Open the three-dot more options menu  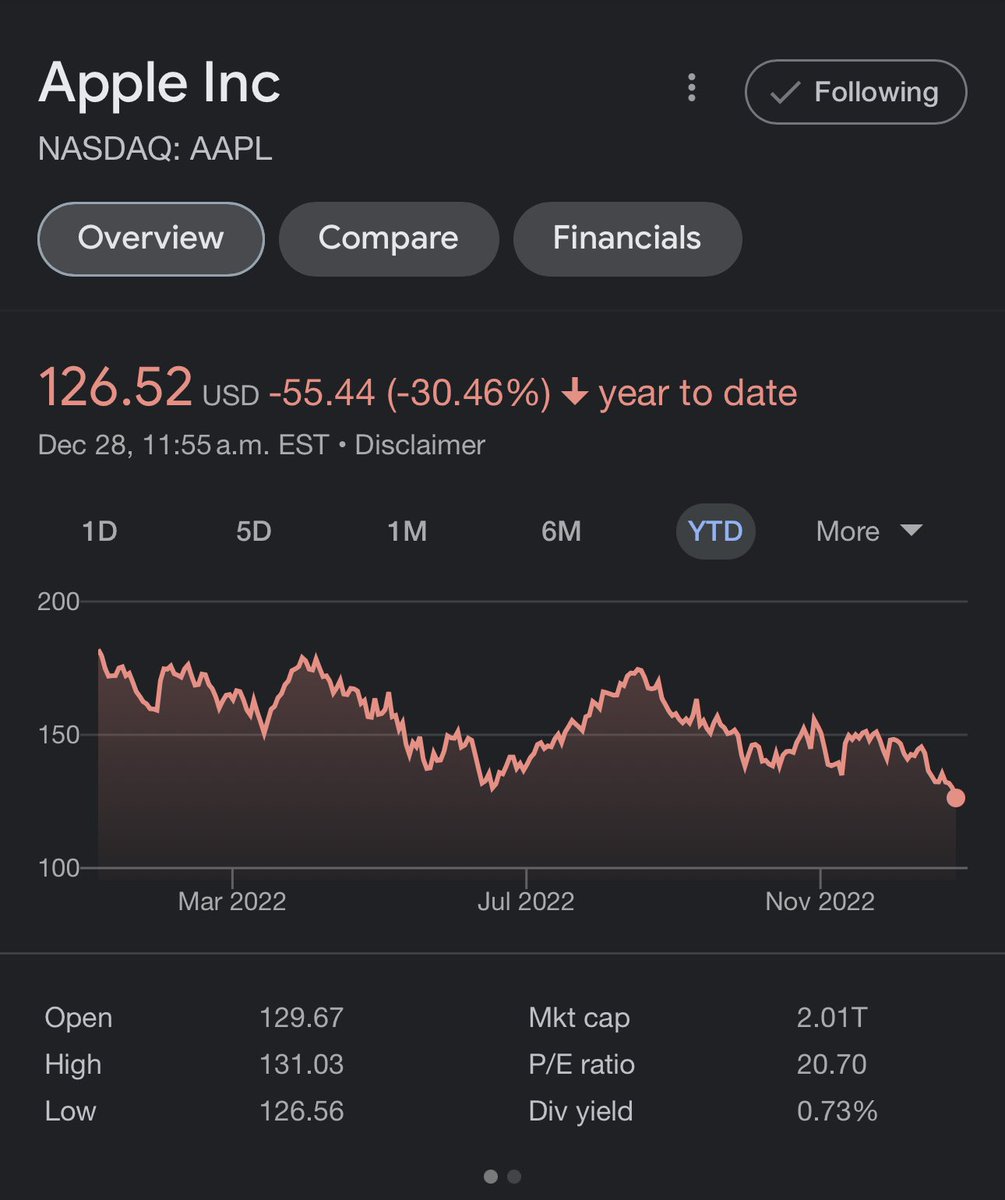click(691, 89)
